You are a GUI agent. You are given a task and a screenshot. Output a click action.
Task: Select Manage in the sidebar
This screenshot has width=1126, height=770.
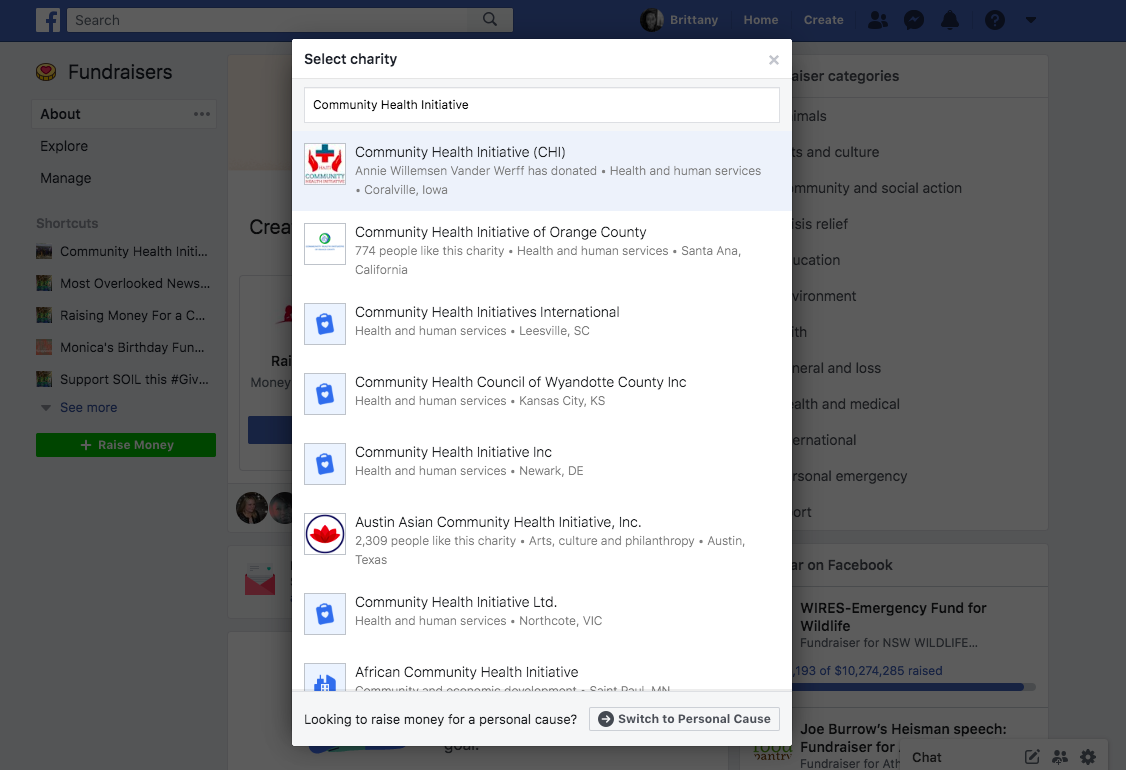(x=65, y=178)
